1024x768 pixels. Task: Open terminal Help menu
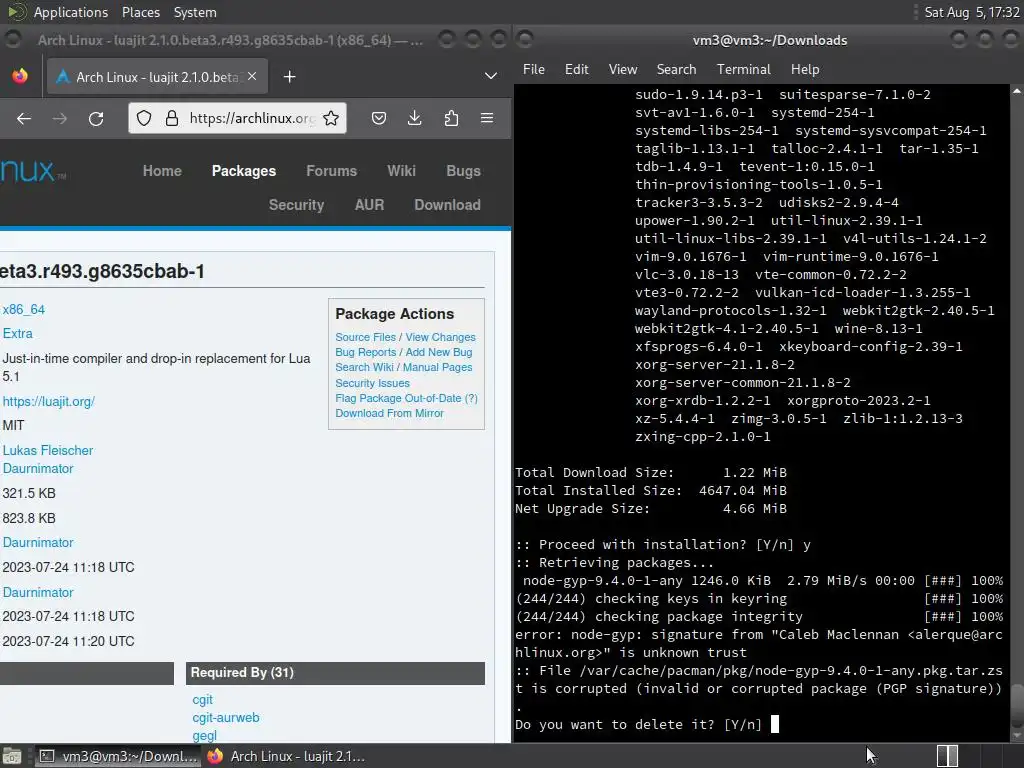[x=805, y=69]
